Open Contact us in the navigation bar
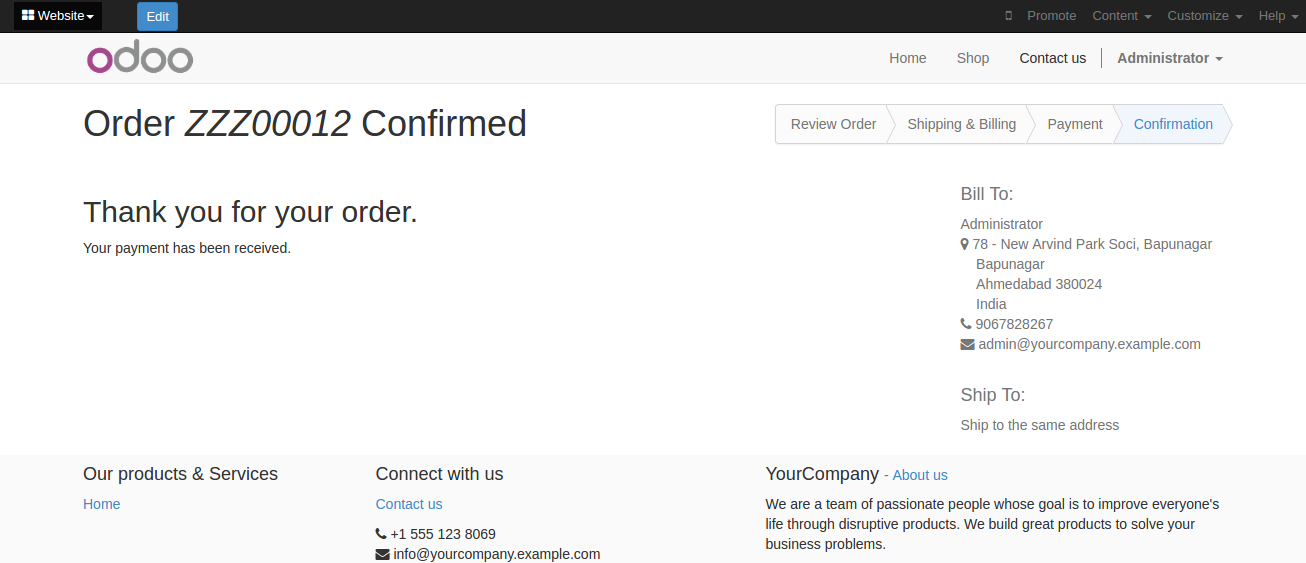Screen dimensions: 1306x563 coord(1053,58)
